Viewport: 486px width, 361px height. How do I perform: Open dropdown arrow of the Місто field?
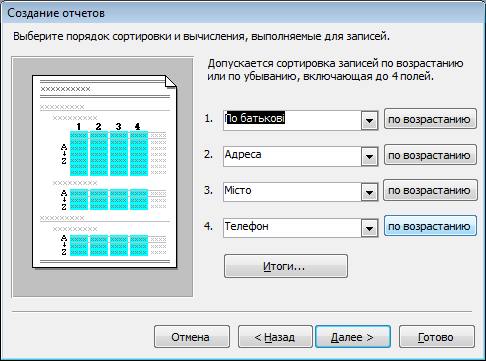tap(369, 192)
